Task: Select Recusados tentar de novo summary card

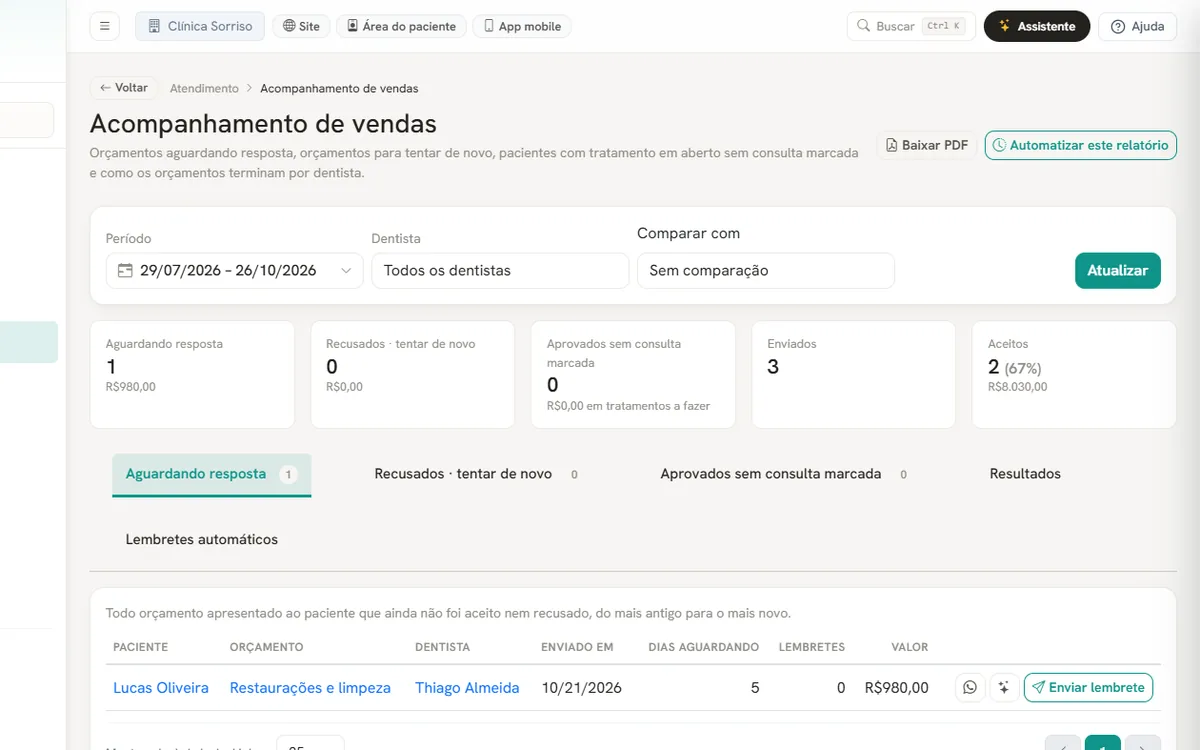Action: tap(413, 374)
